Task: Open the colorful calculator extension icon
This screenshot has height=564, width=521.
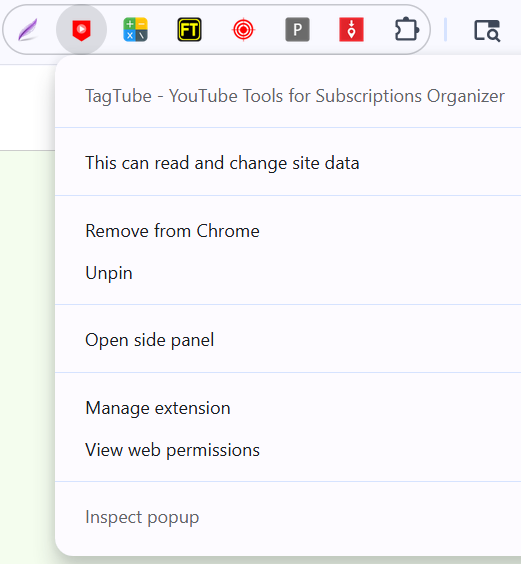Action: click(135, 29)
